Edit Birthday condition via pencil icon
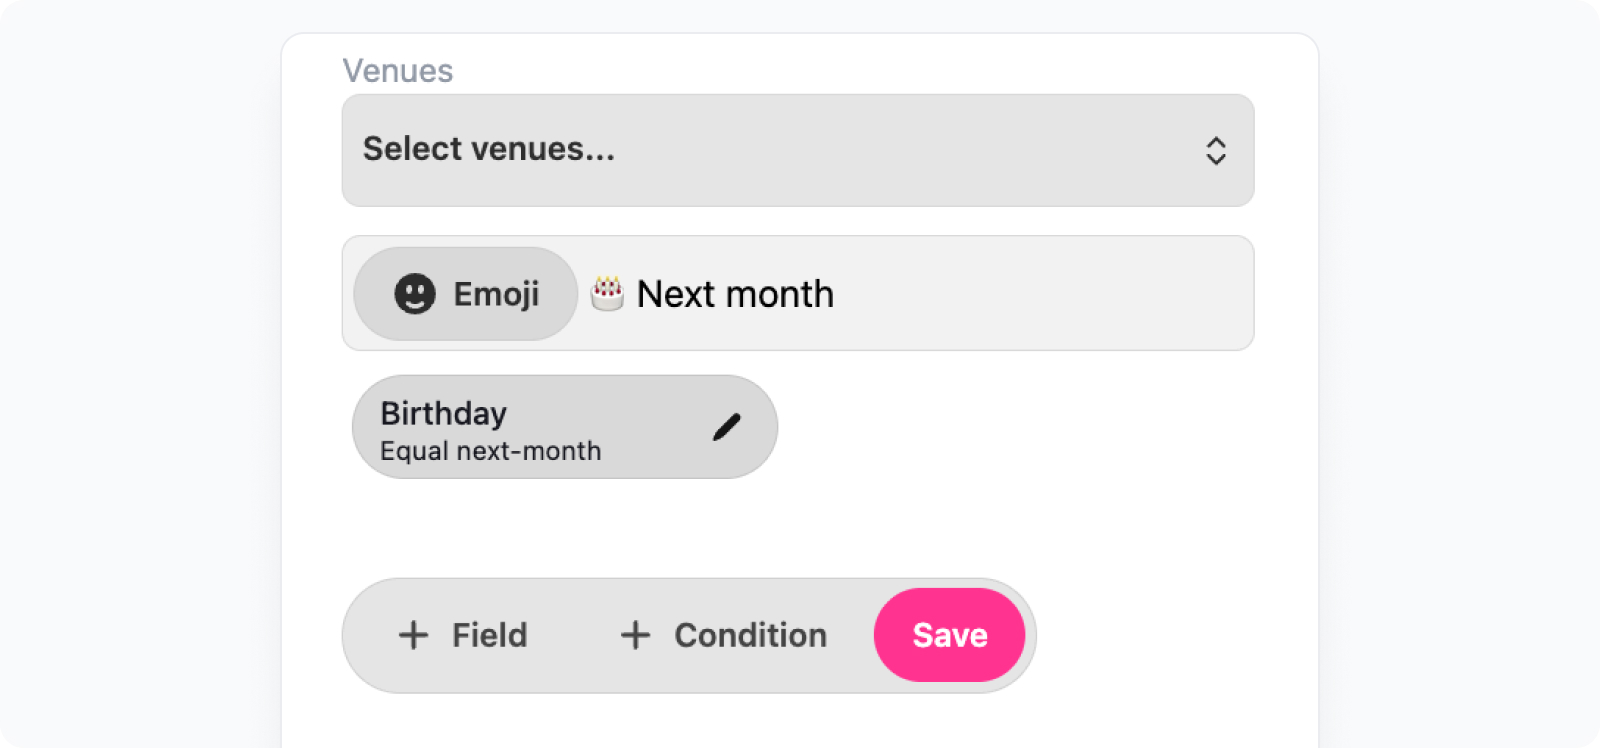Viewport: 1600px width, 748px height. coord(727,427)
